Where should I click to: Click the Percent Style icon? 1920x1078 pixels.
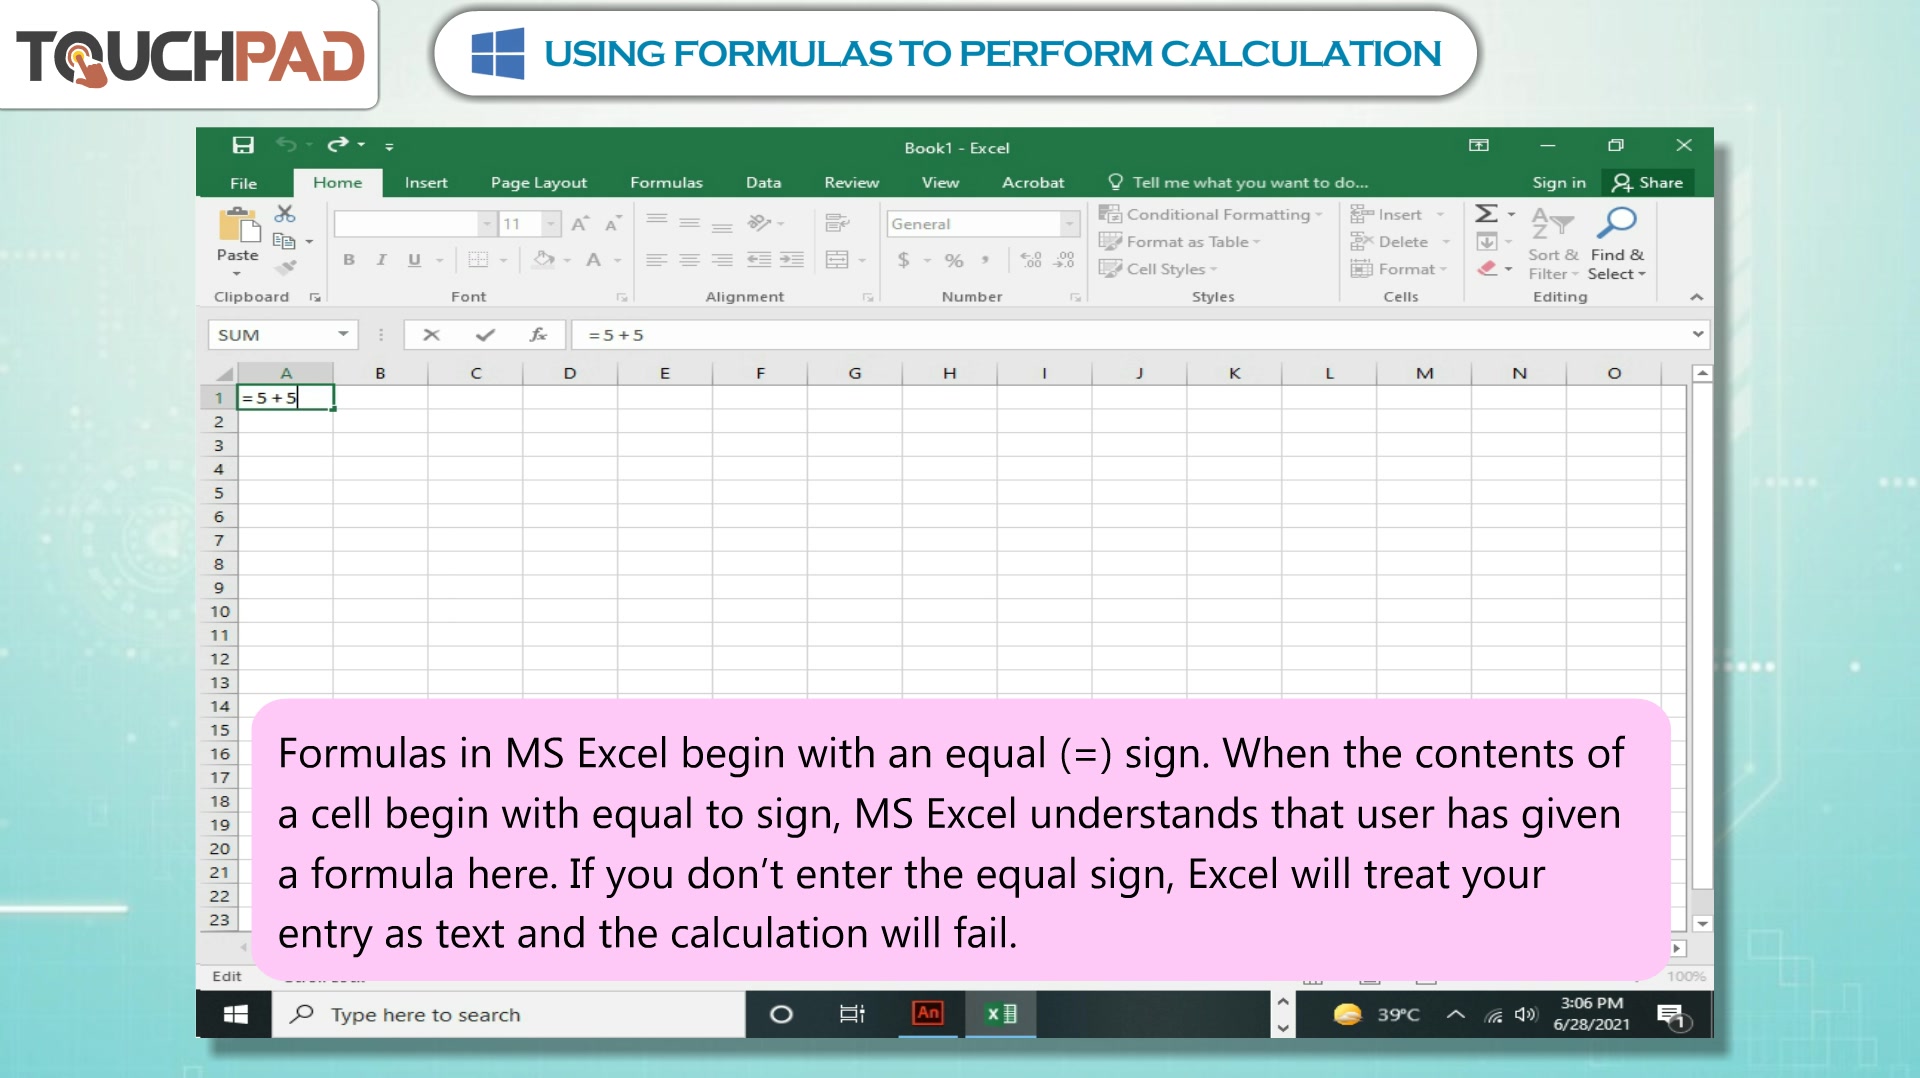coord(954,260)
